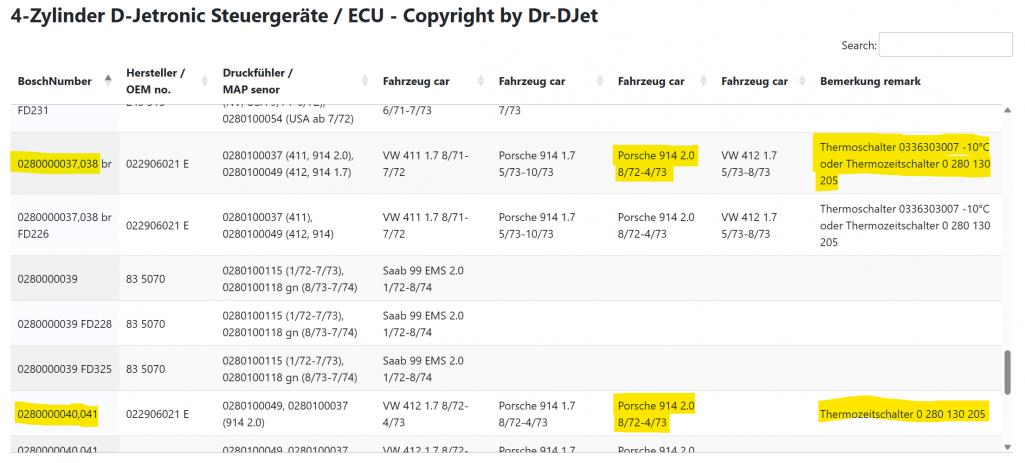Click highlighted Porsche 914 2.0 cell in 037,038 row
This screenshot has width=1025, height=463.
(x=656, y=163)
